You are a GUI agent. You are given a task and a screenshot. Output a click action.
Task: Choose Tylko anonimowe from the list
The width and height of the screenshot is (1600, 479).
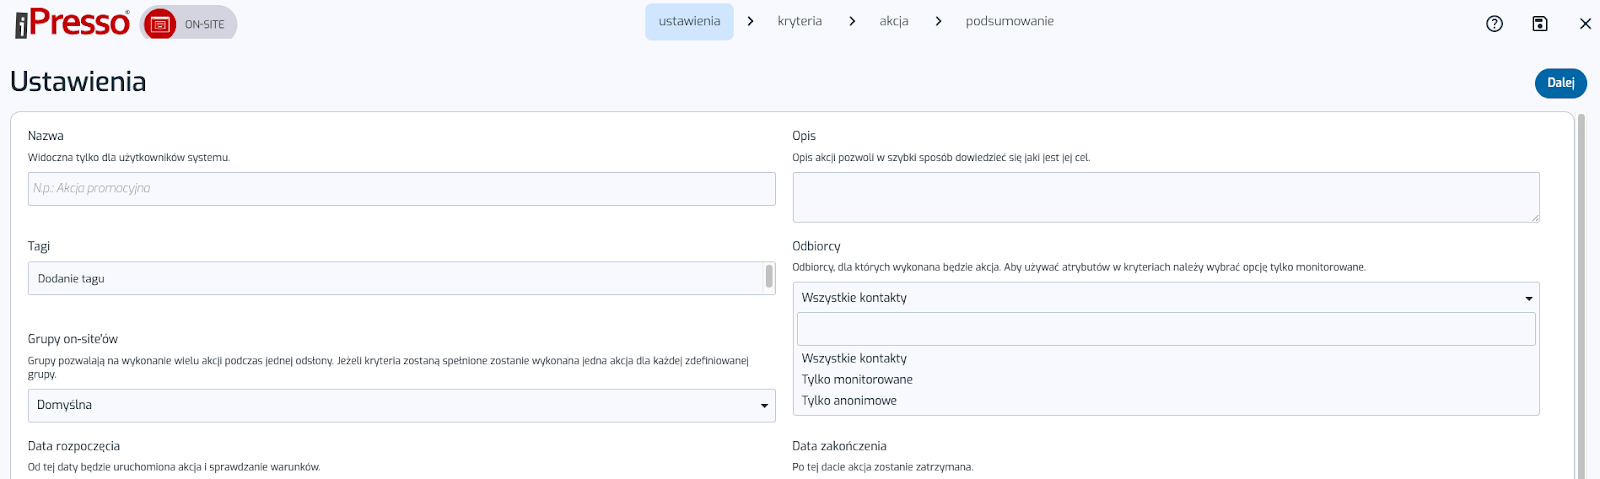849,401
